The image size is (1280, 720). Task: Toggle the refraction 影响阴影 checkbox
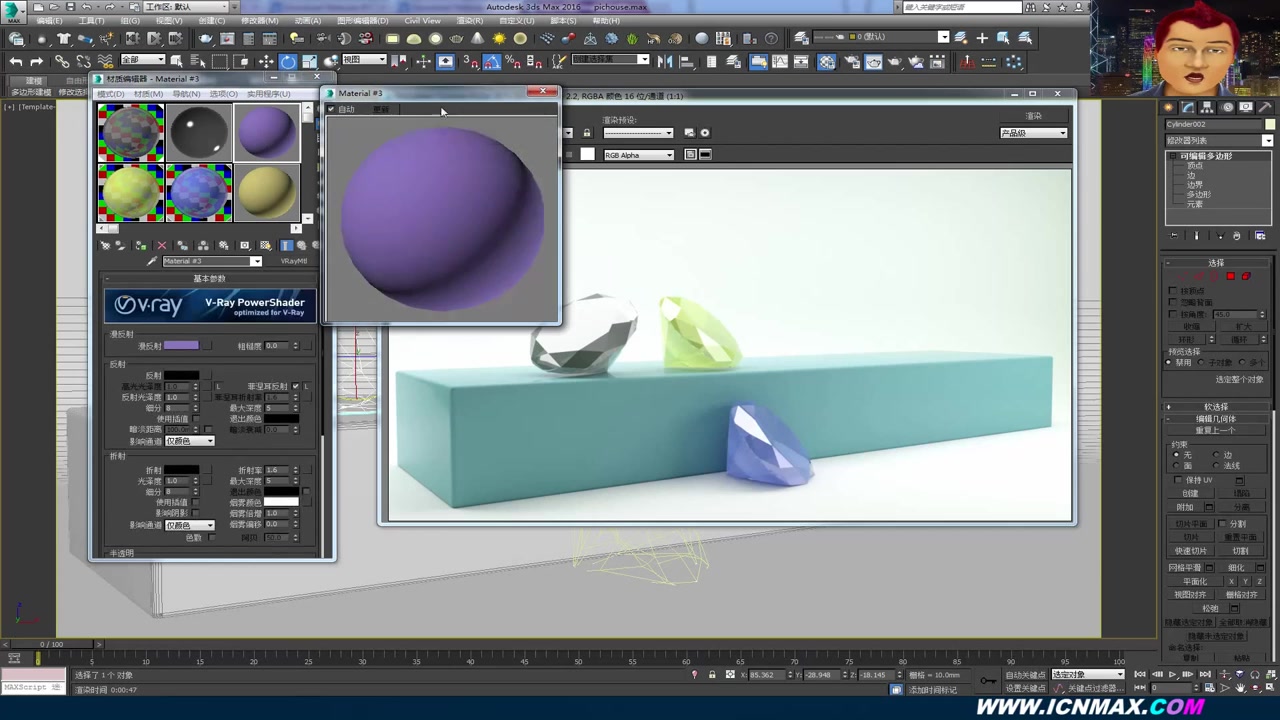(x=196, y=513)
